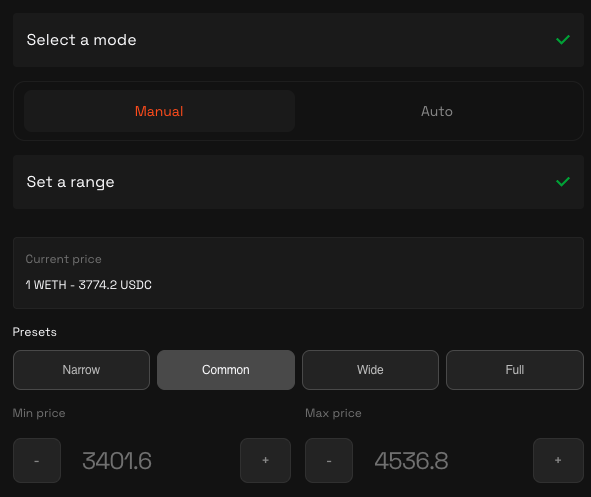Choose the Wide preset range
Viewport: 591px width, 497px height.
coord(370,370)
